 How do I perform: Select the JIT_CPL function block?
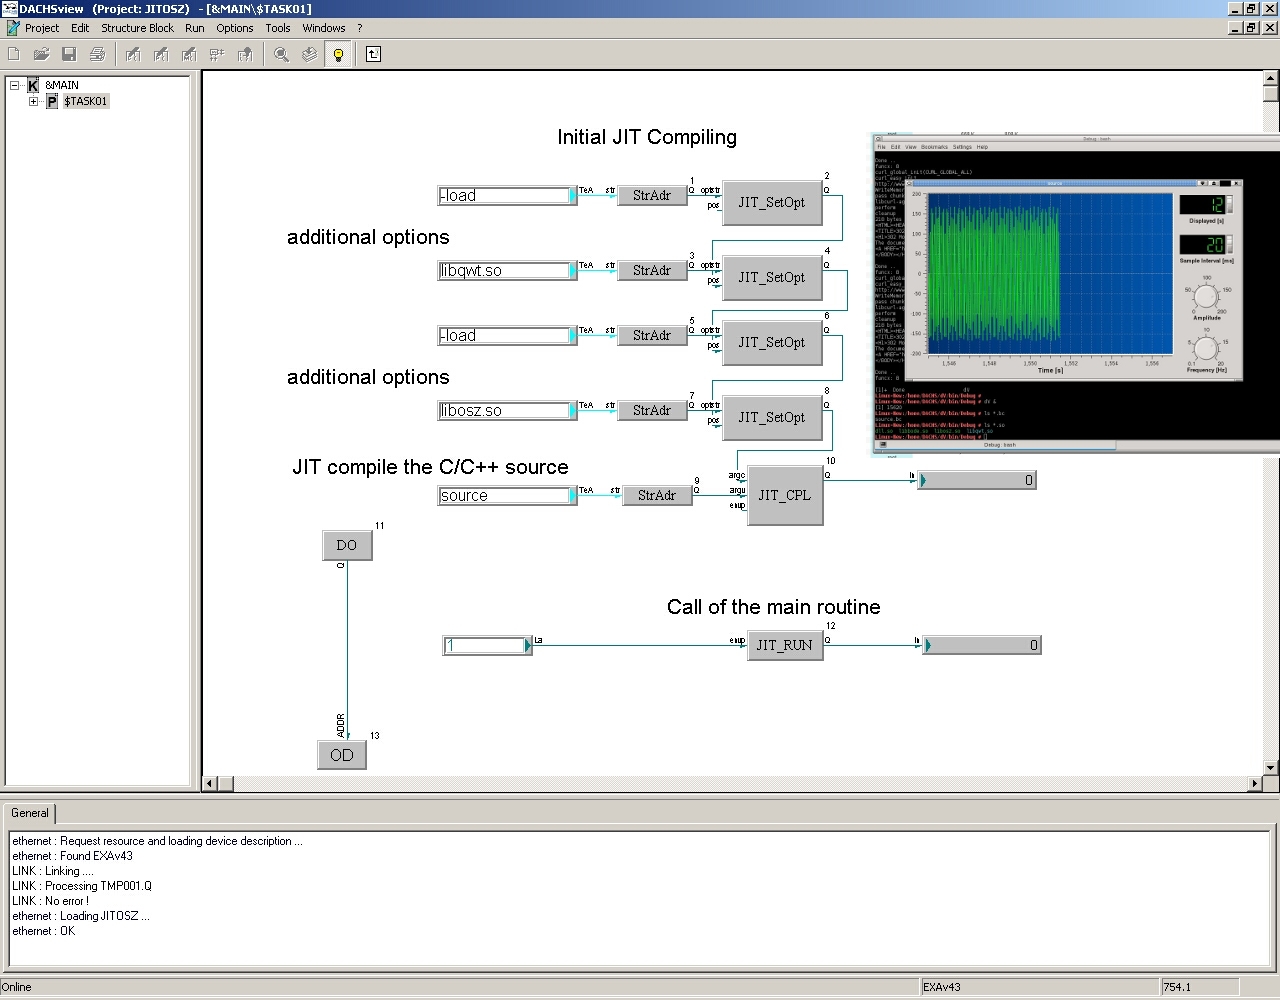click(x=785, y=495)
